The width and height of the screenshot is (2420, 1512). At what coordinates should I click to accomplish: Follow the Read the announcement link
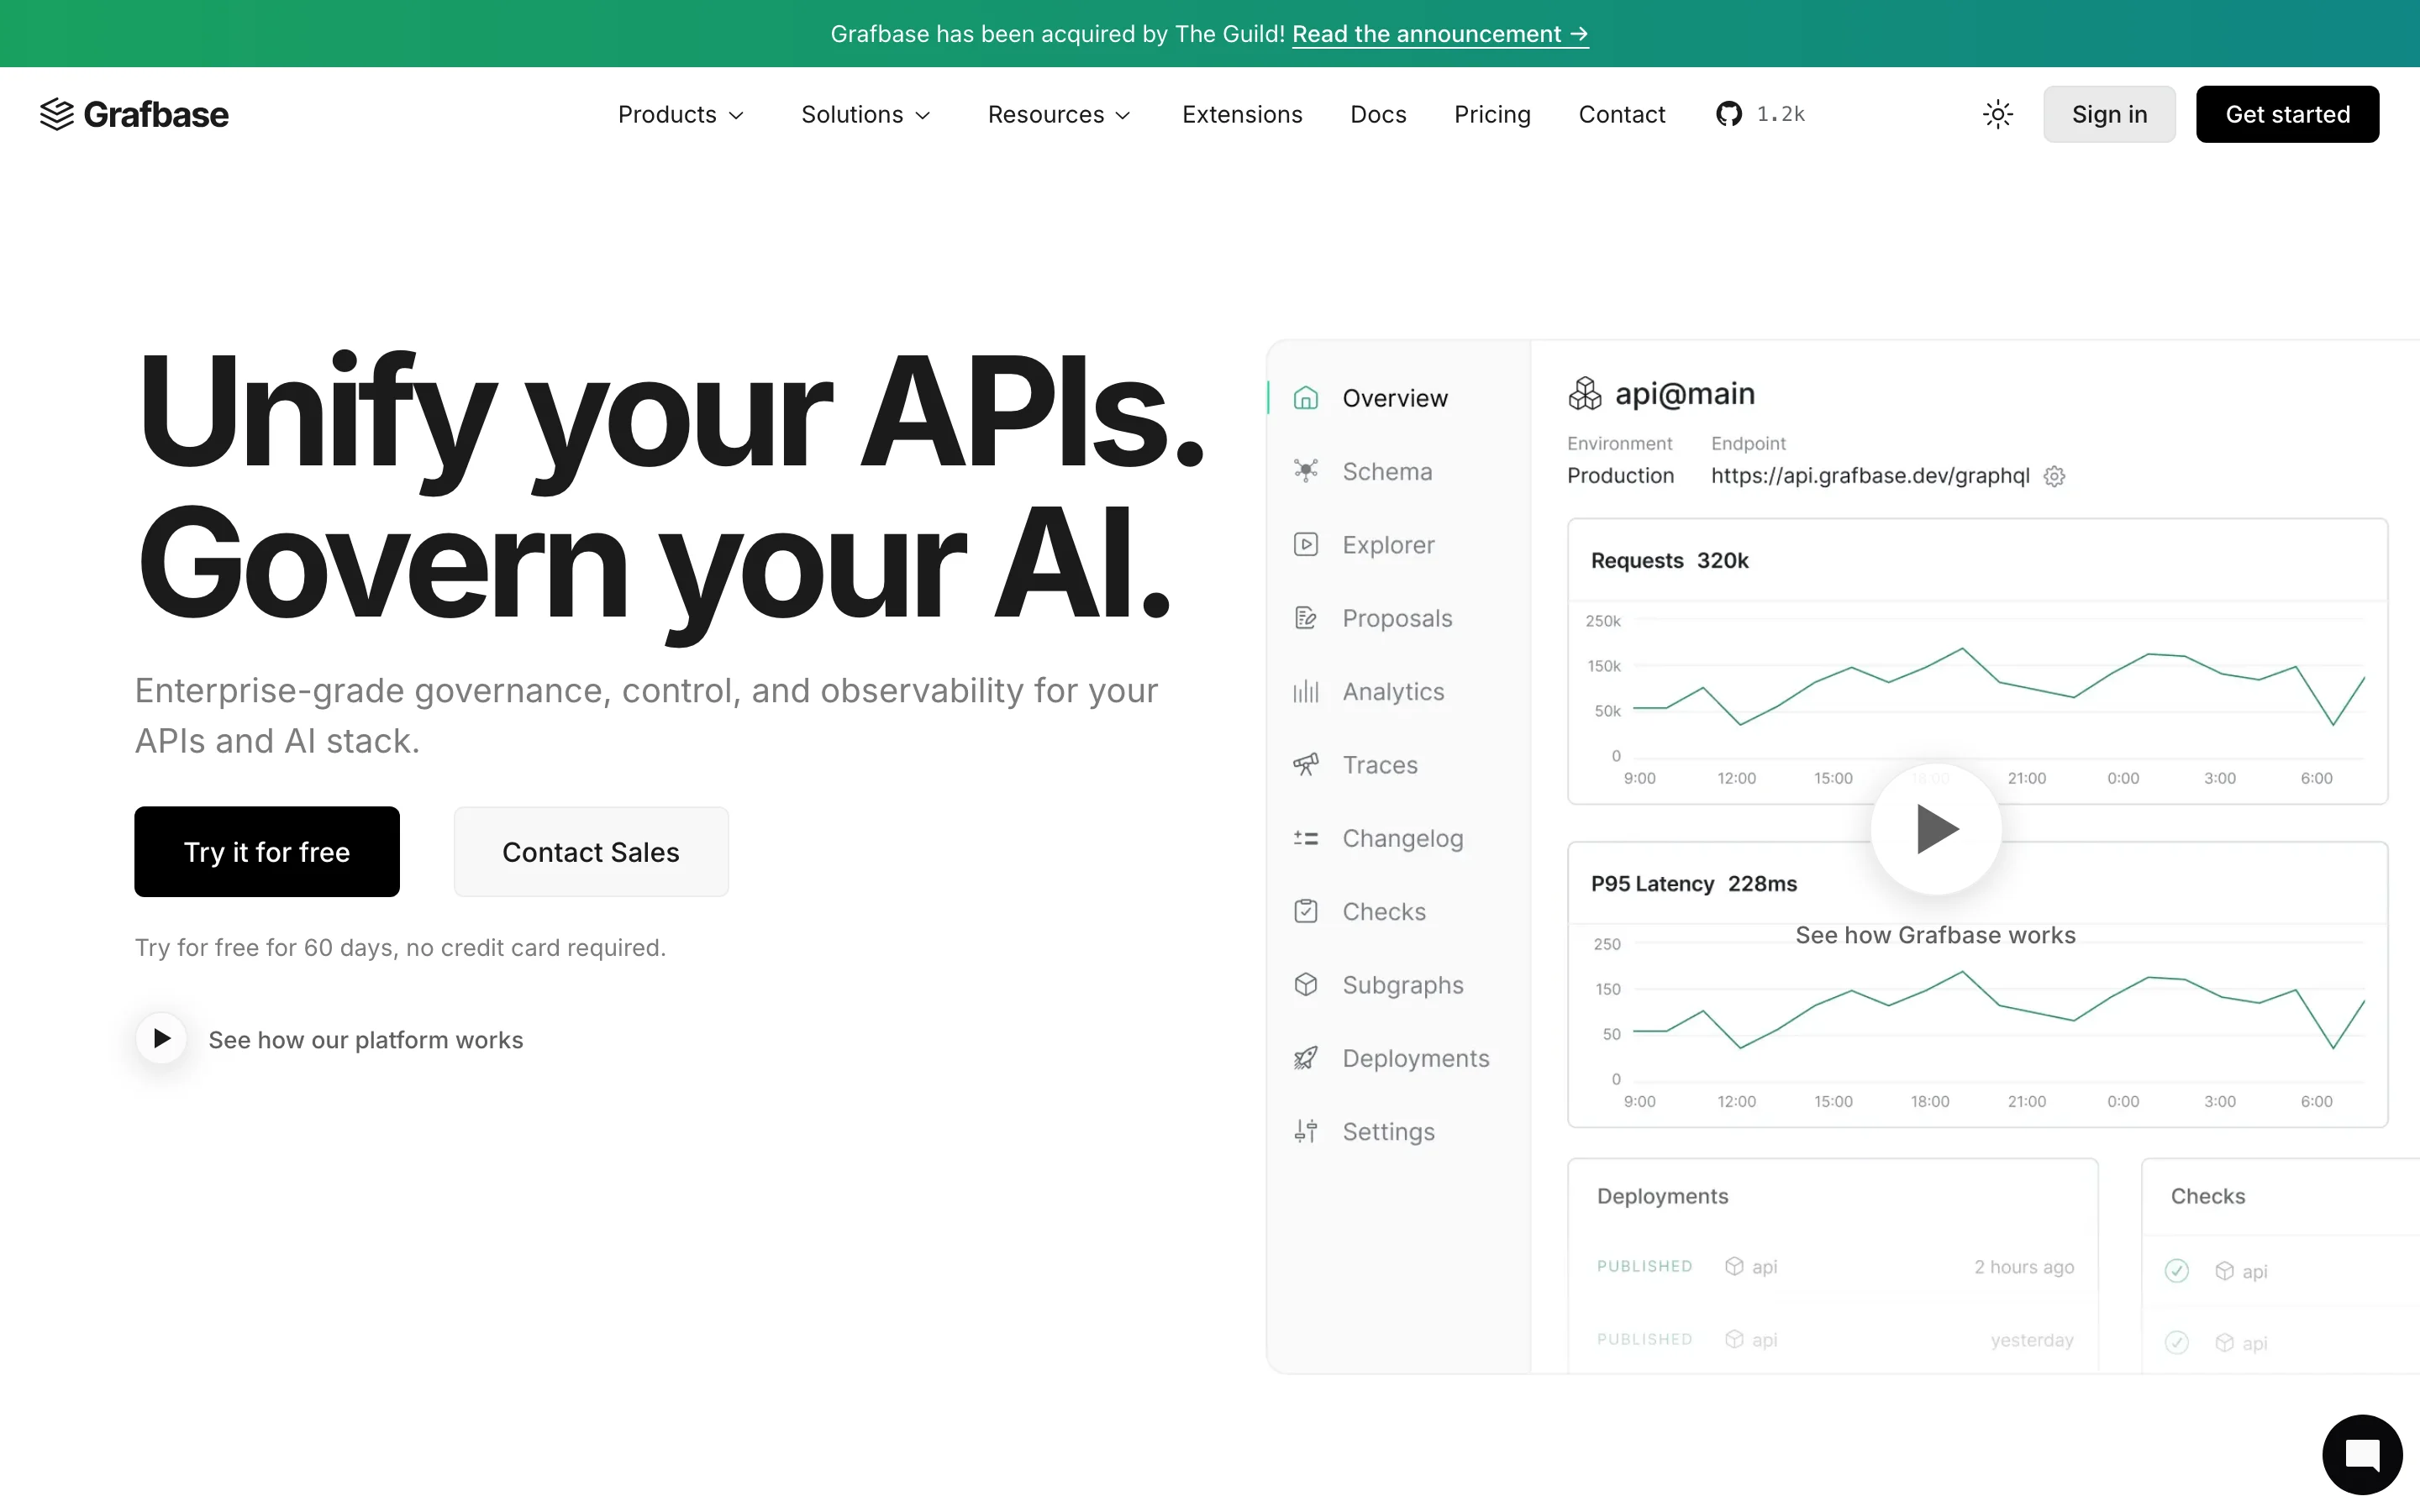(1439, 34)
